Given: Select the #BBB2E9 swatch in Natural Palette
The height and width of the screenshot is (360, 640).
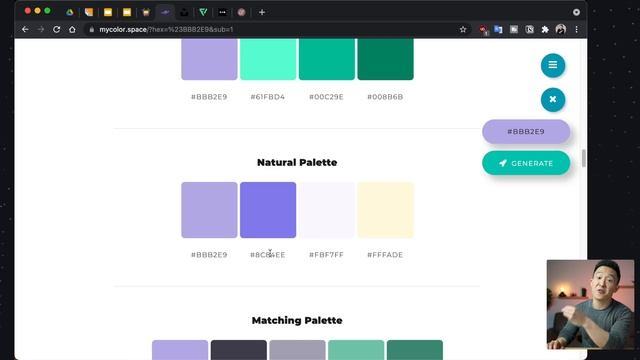Looking at the screenshot, I should coord(209,210).
